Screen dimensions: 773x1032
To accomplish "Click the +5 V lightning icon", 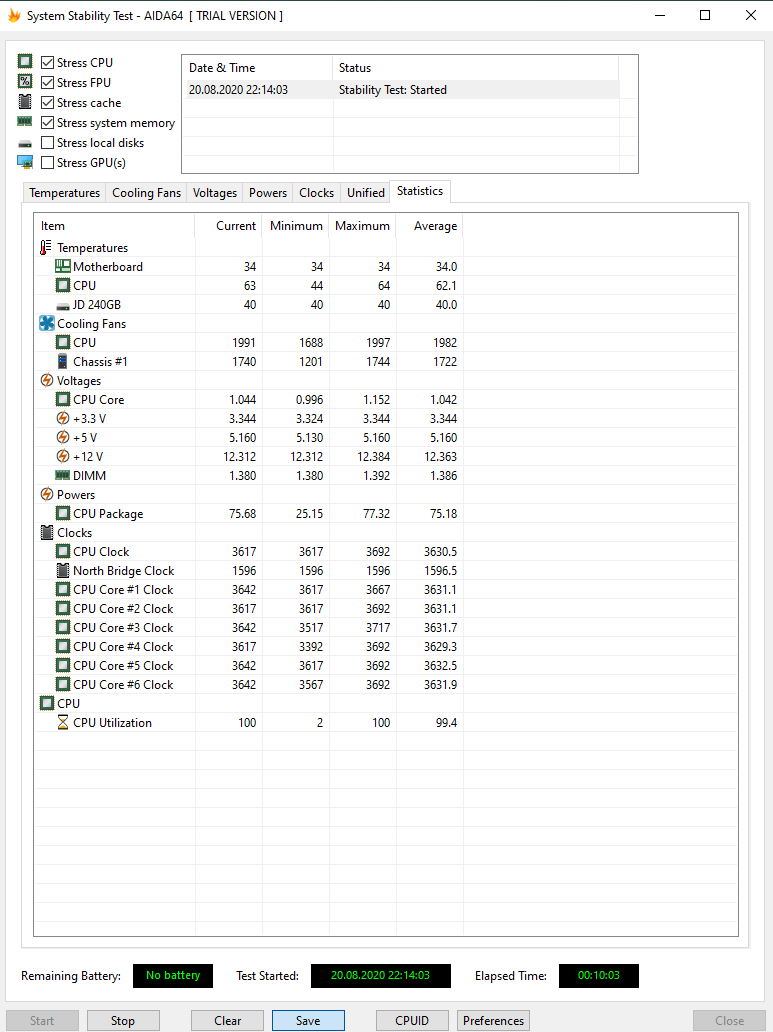I will tap(63, 437).
